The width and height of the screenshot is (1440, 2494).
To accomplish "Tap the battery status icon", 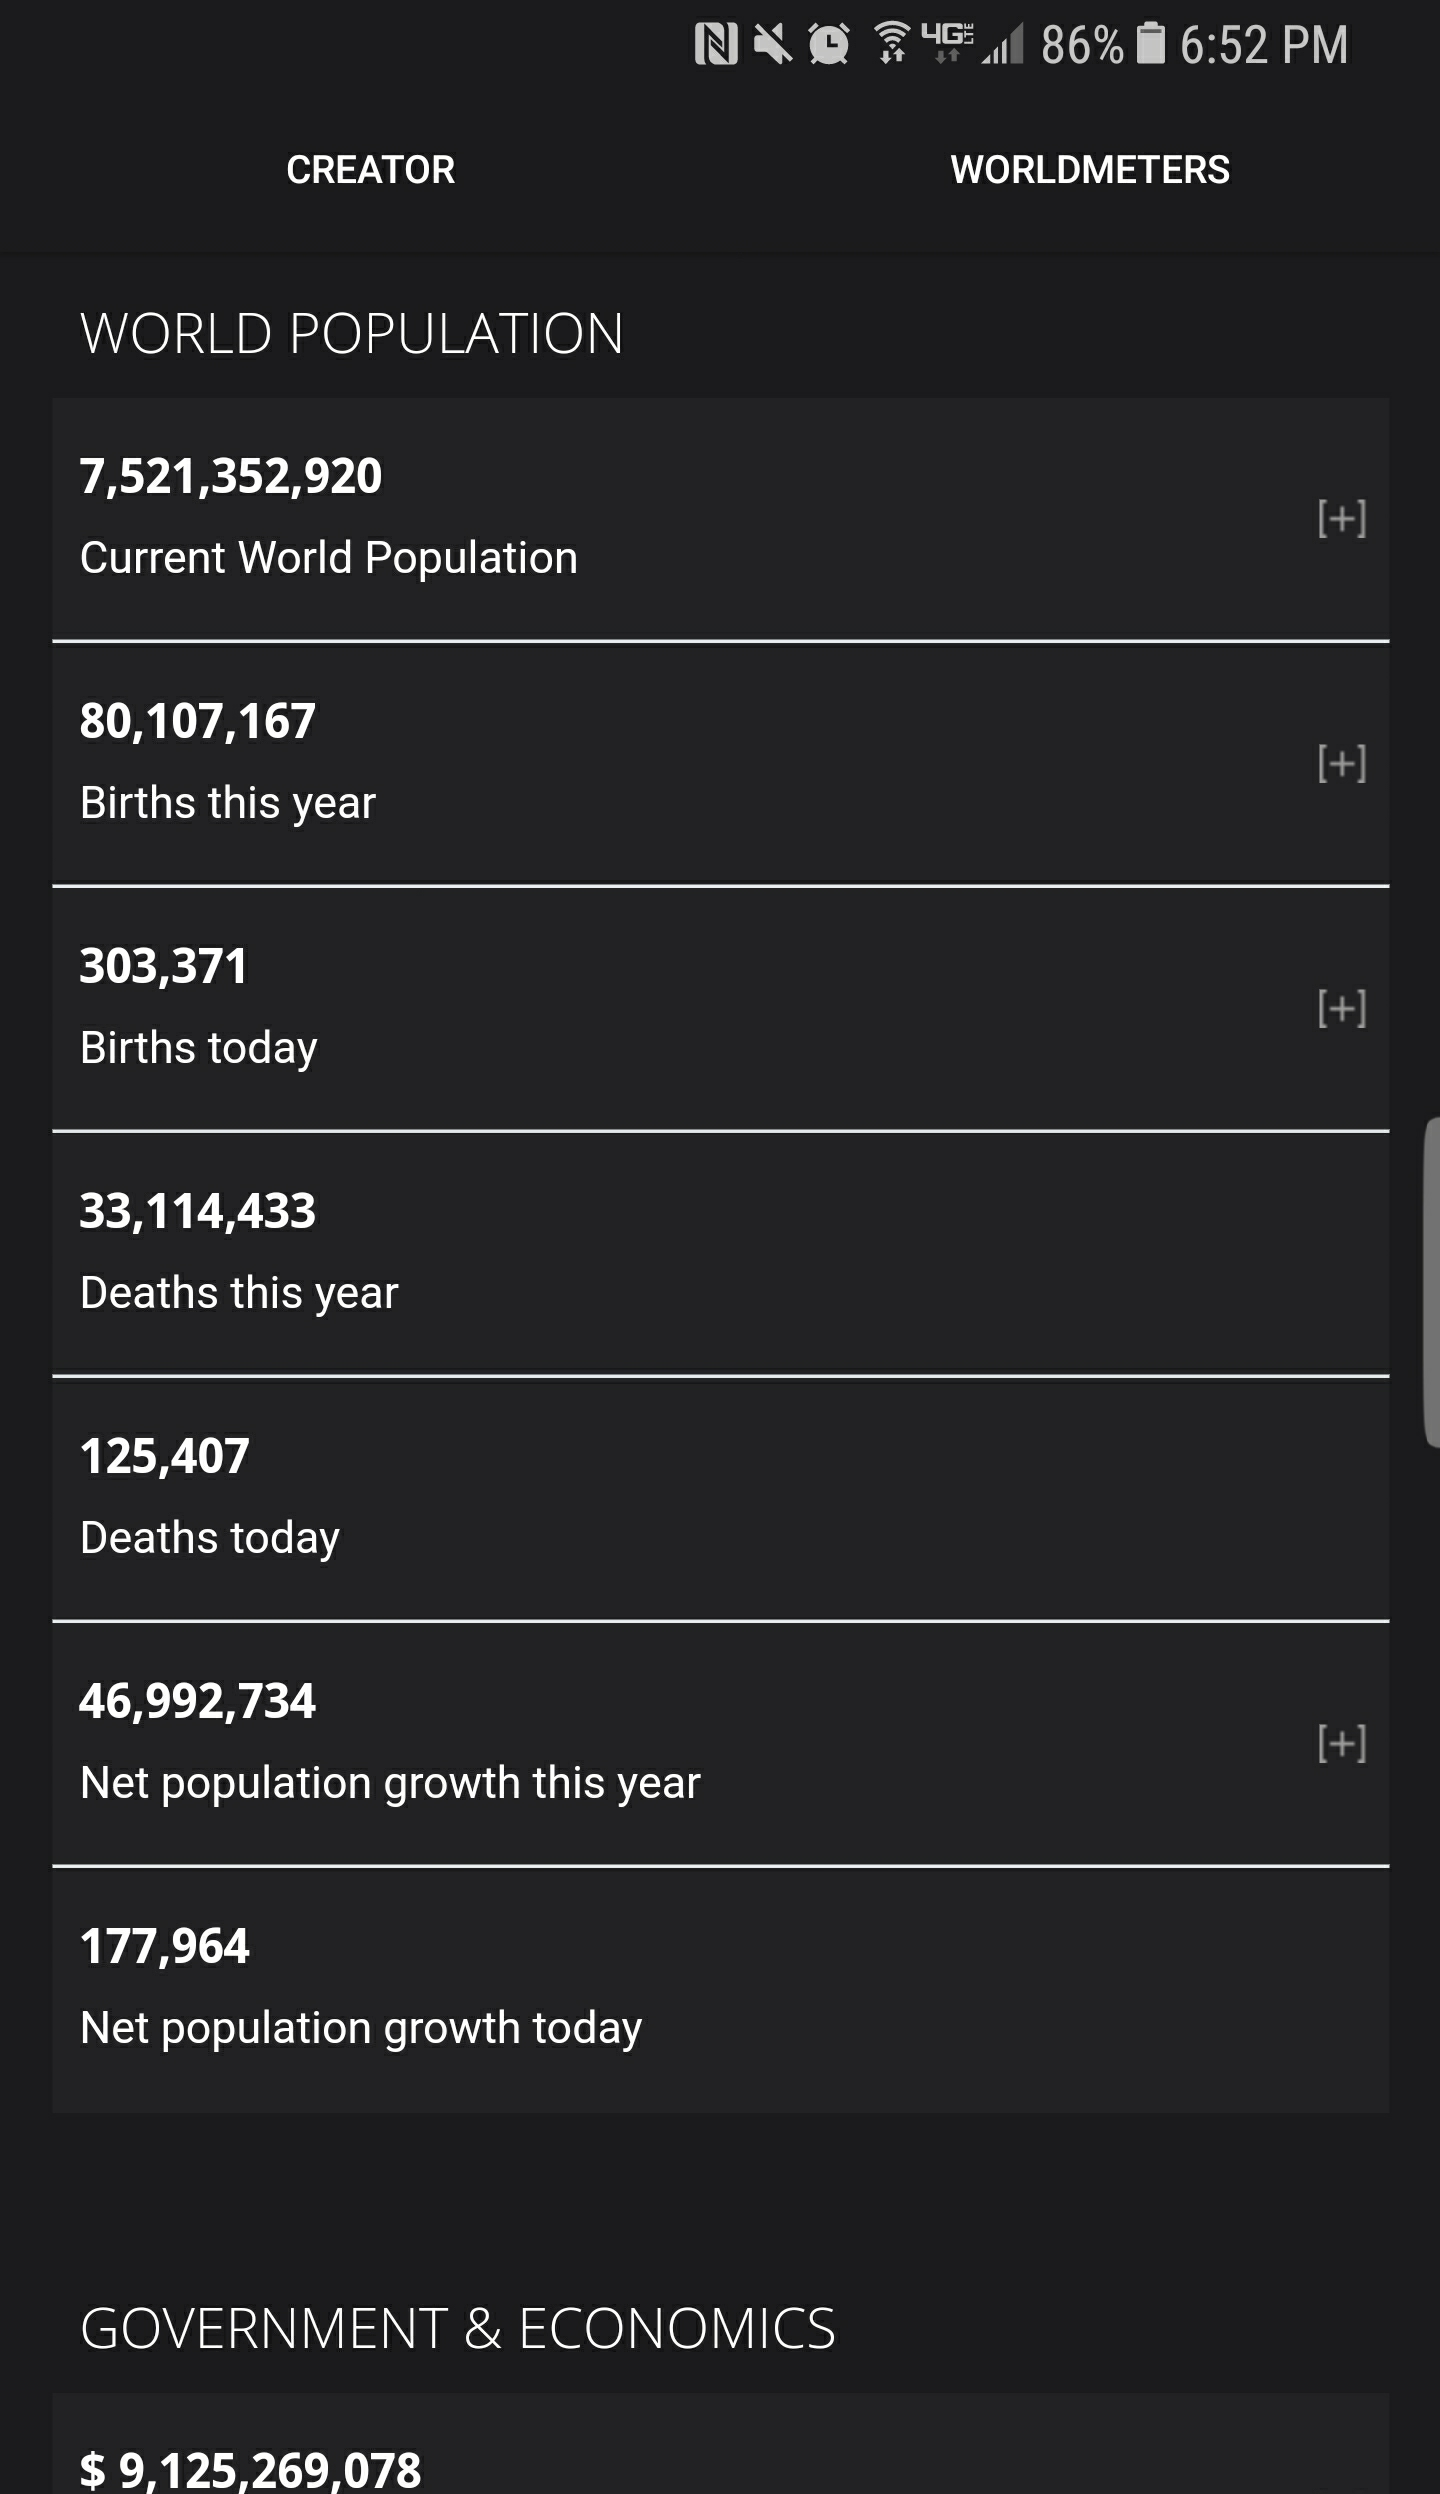I will pos(1151,44).
